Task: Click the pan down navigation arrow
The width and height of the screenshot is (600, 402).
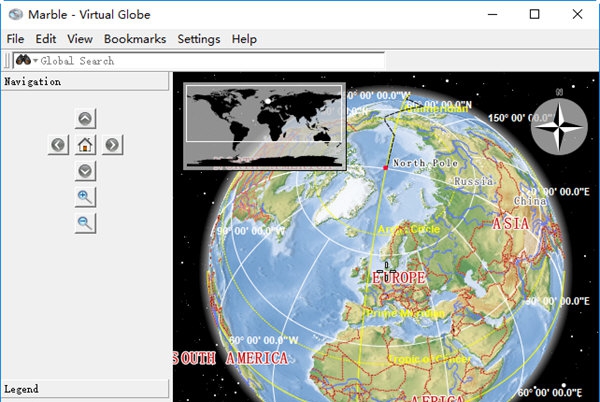Action: point(85,171)
